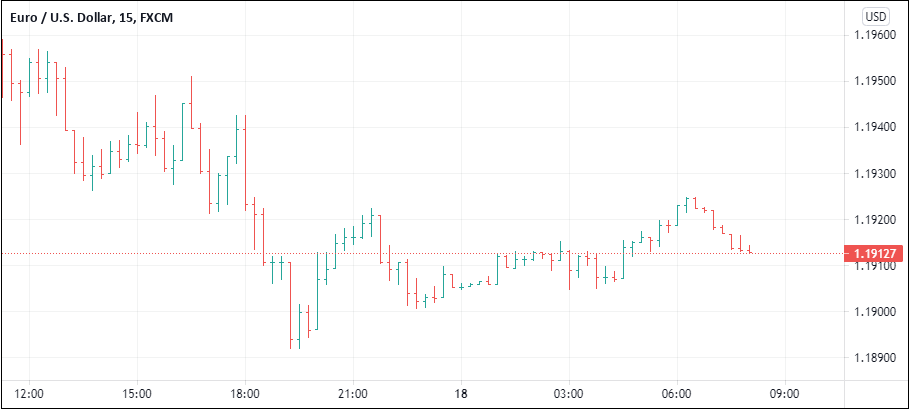This screenshot has width=909, height=409.
Task: Click the 18:00 time axis label
Action: (245, 394)
